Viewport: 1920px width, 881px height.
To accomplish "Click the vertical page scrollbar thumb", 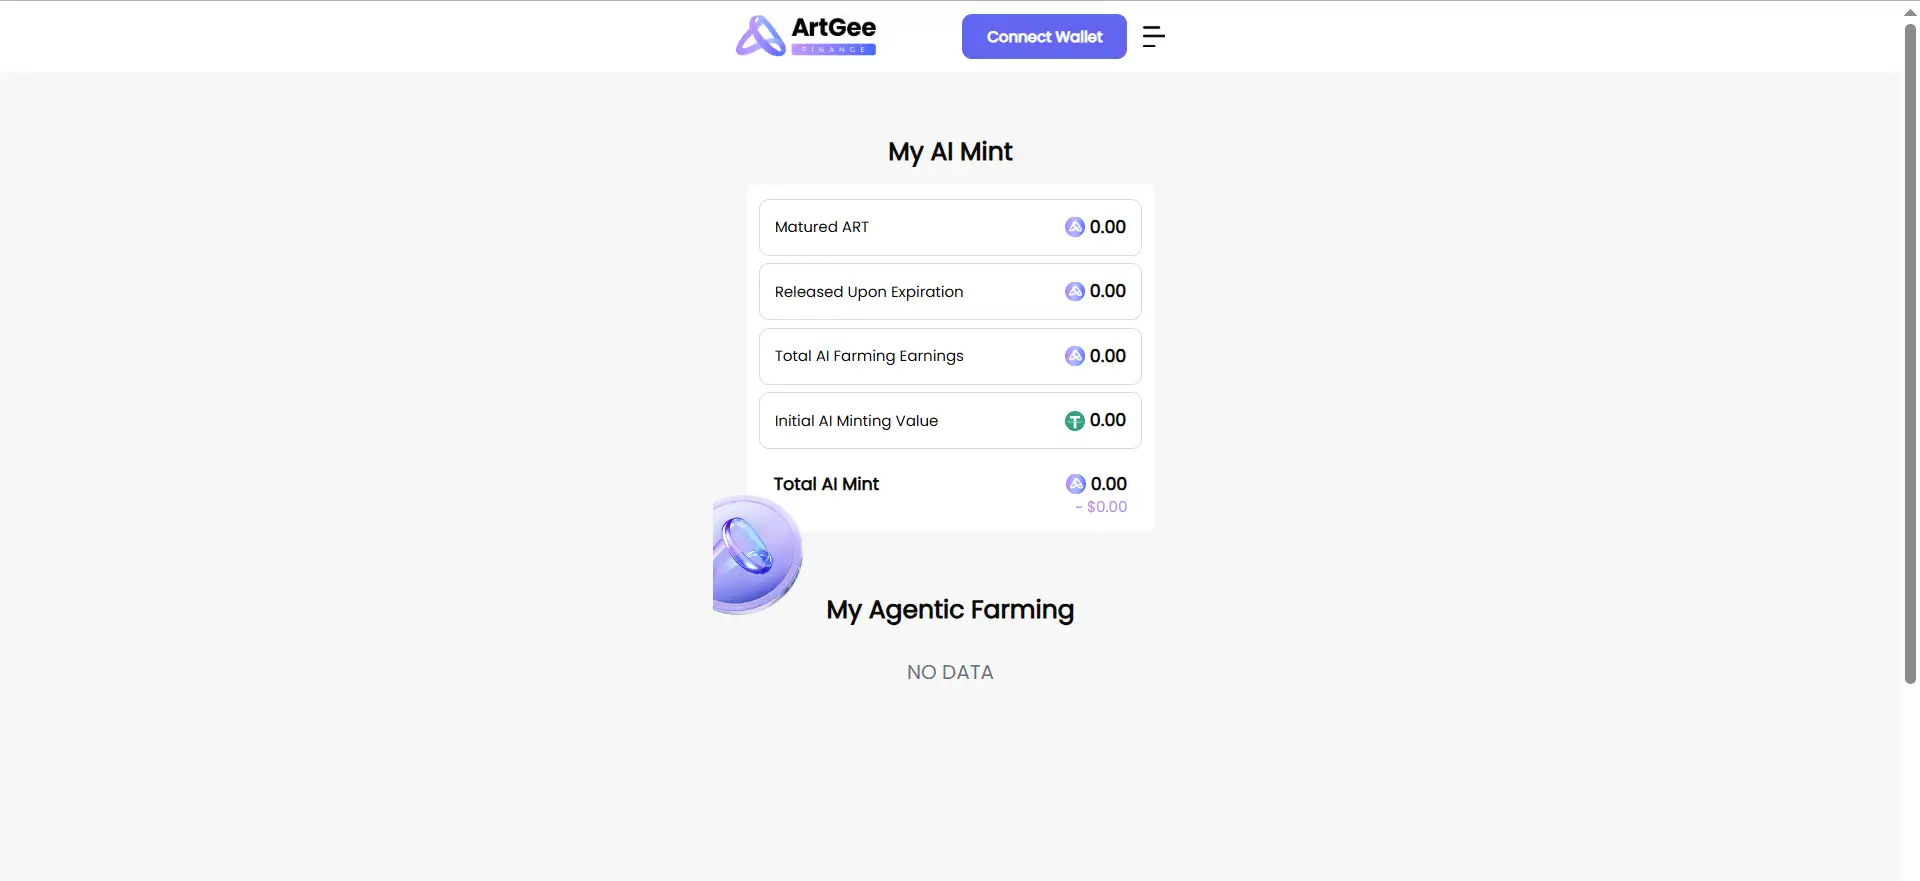I will [1910, 350].
